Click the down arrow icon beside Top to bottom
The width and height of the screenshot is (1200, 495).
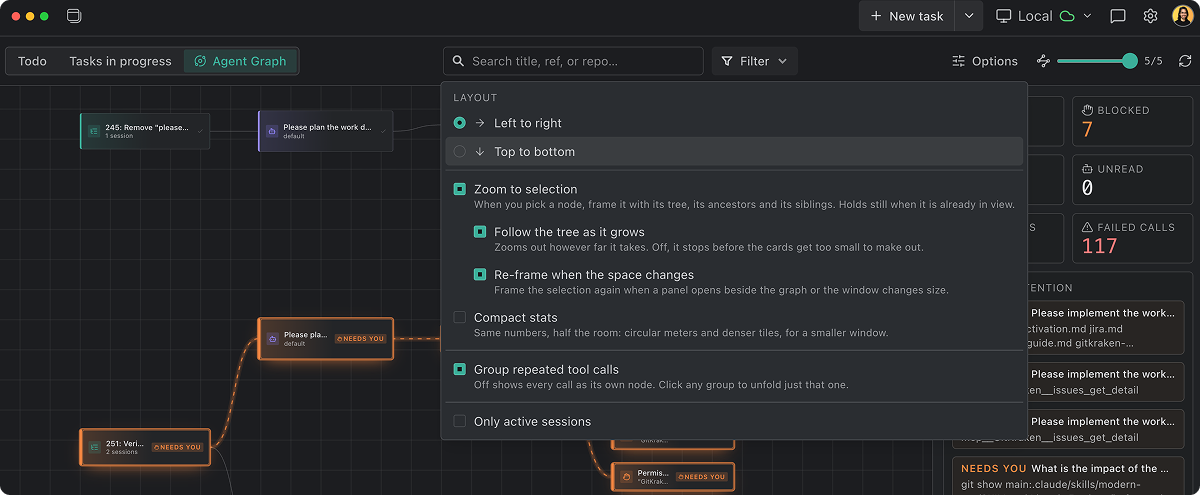[x=480, y=152]
